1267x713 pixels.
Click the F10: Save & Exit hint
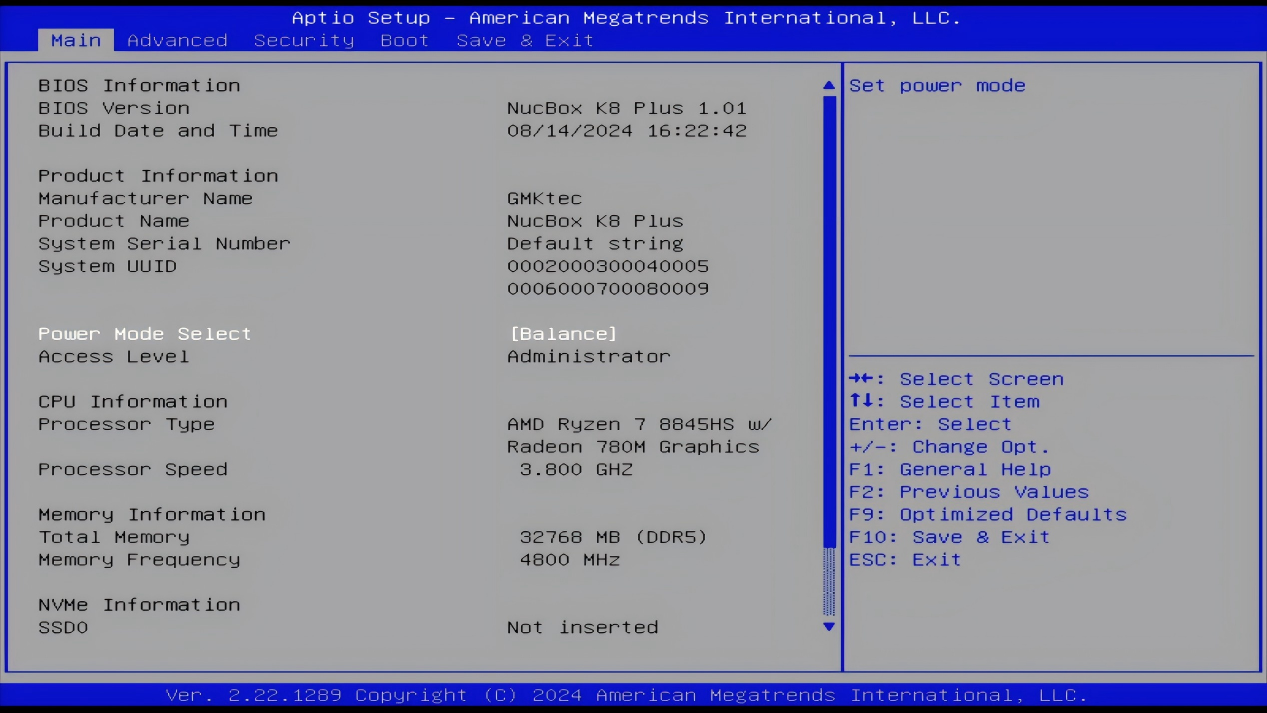tap(949, 538)
